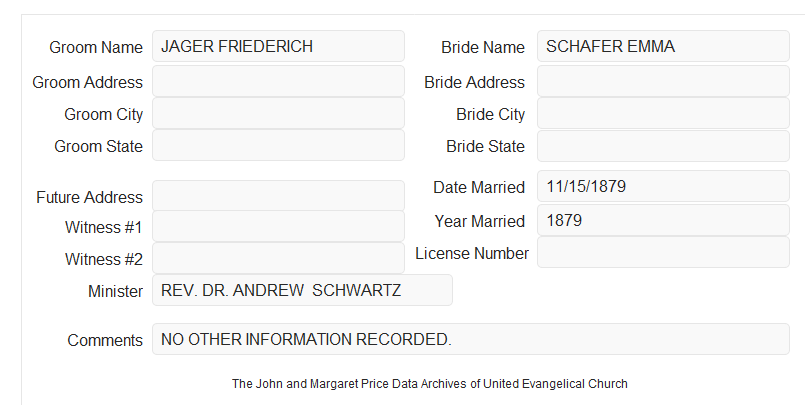Click the Comments text field
The height and width of the screenshot is (405, 805).
(471, 339)
